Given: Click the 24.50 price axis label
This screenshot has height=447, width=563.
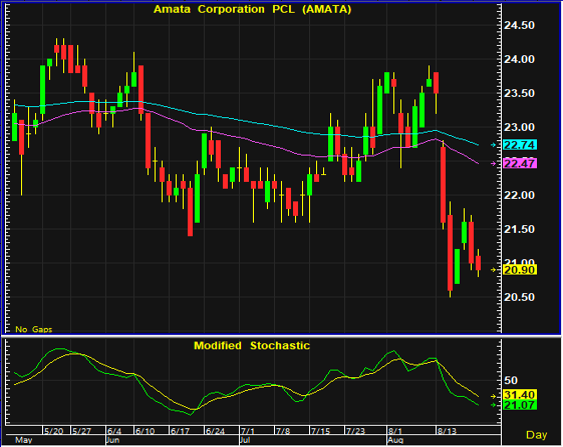Looking at the screenshot, I should pyautogui.click(x=519, y=25).
